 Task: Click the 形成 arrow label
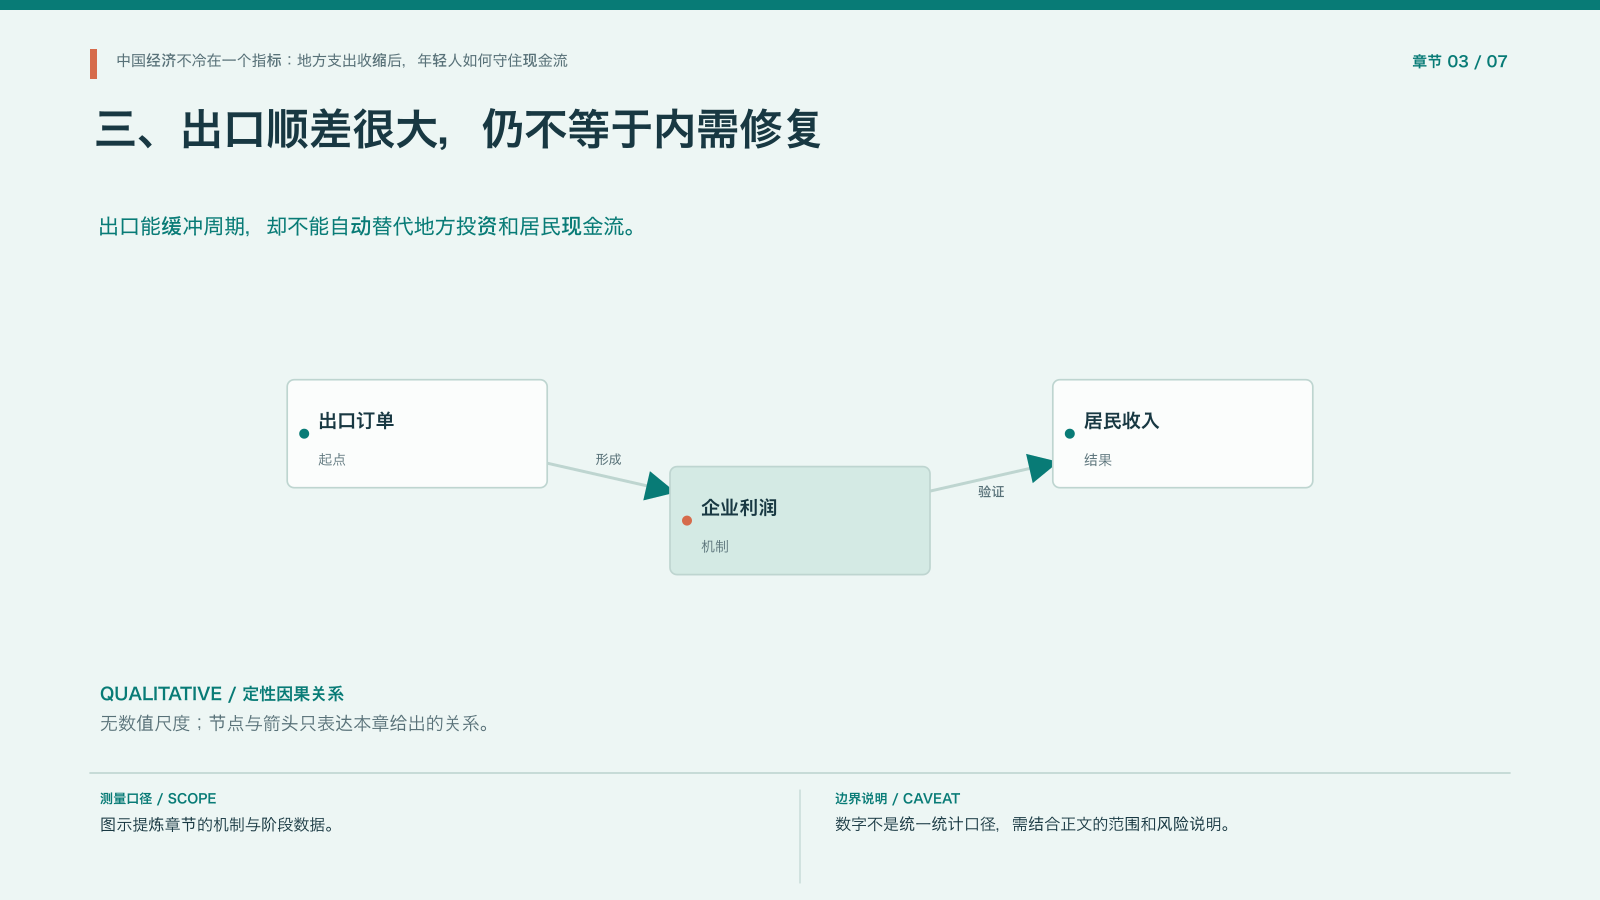[608, 460]
